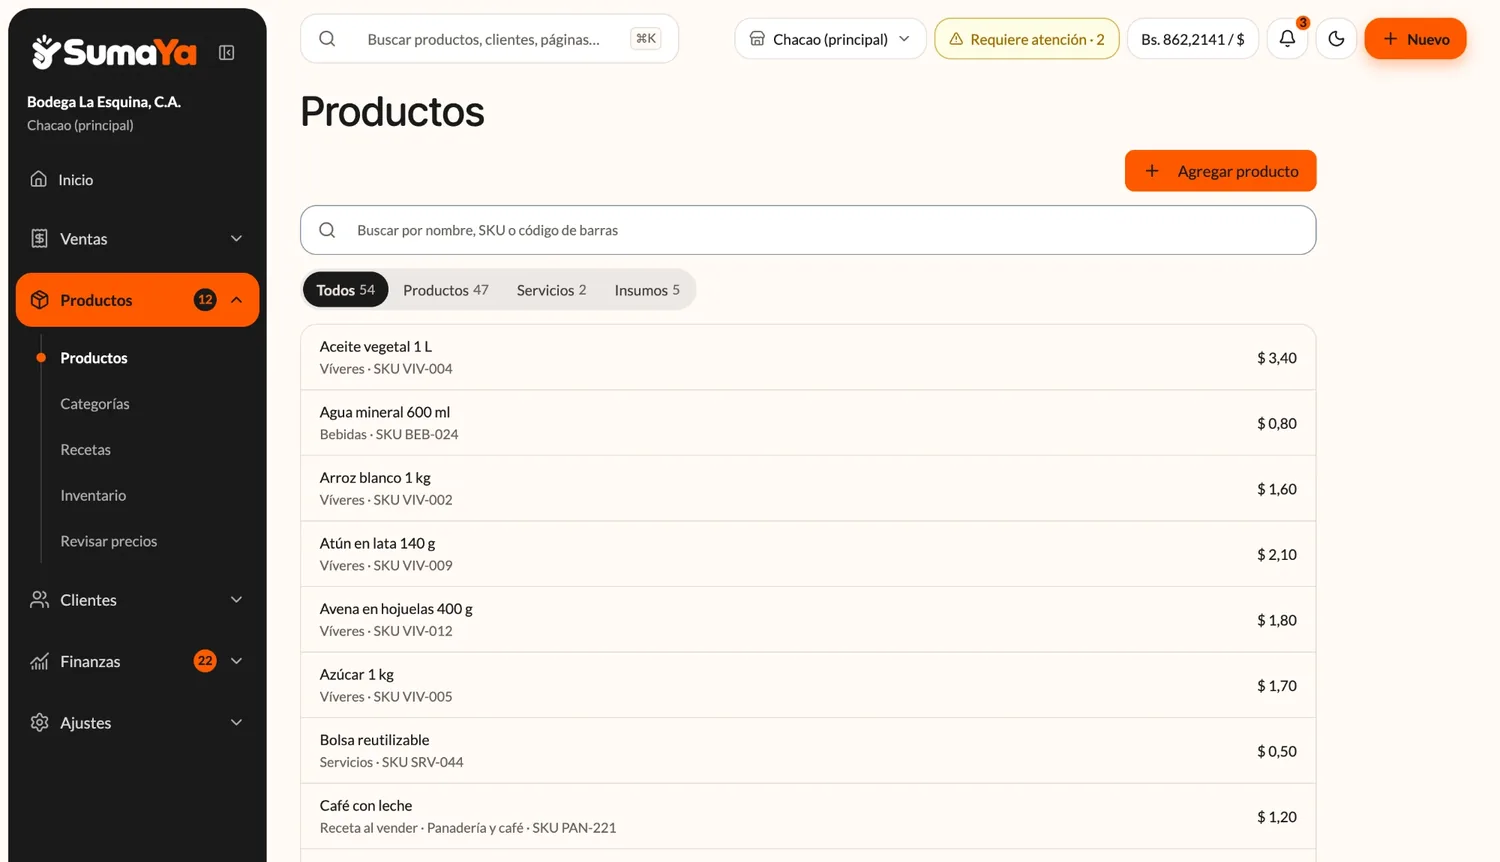The height and width of the screenshot is (862, 1500).
Task: Click the Ventas receipt icon
Action: click(x=39, y=238)
